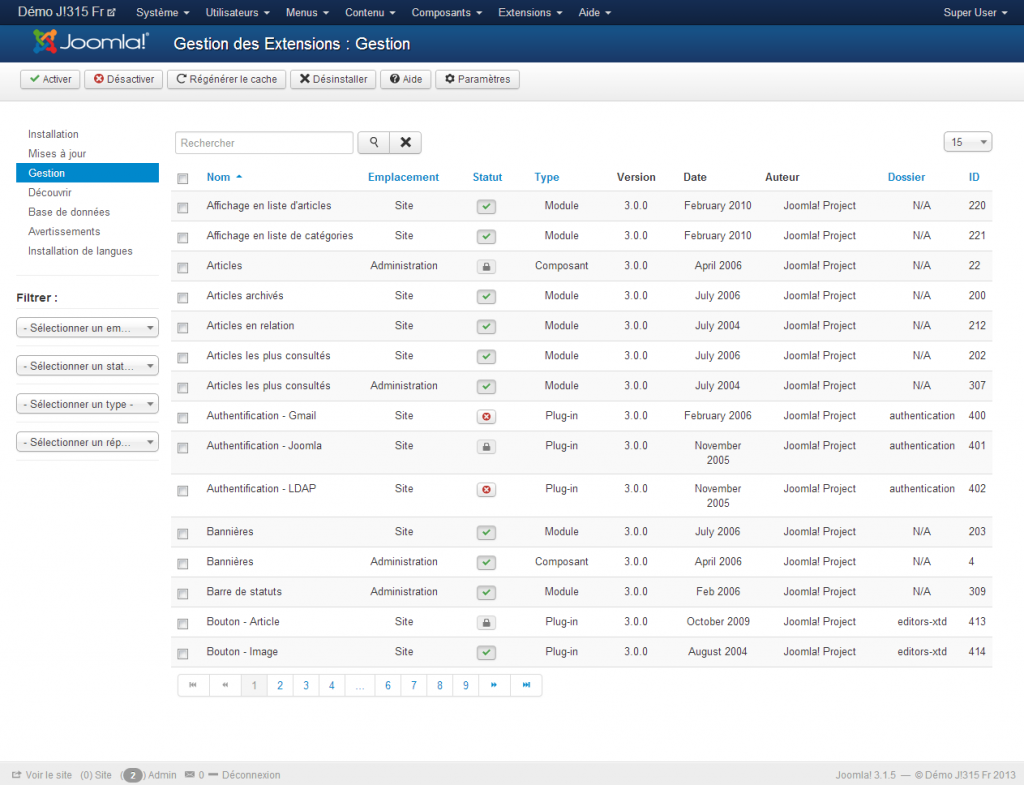Click the Désinstaller toolbar button
The image size is (1024, 785).
(x=332, y=79)
